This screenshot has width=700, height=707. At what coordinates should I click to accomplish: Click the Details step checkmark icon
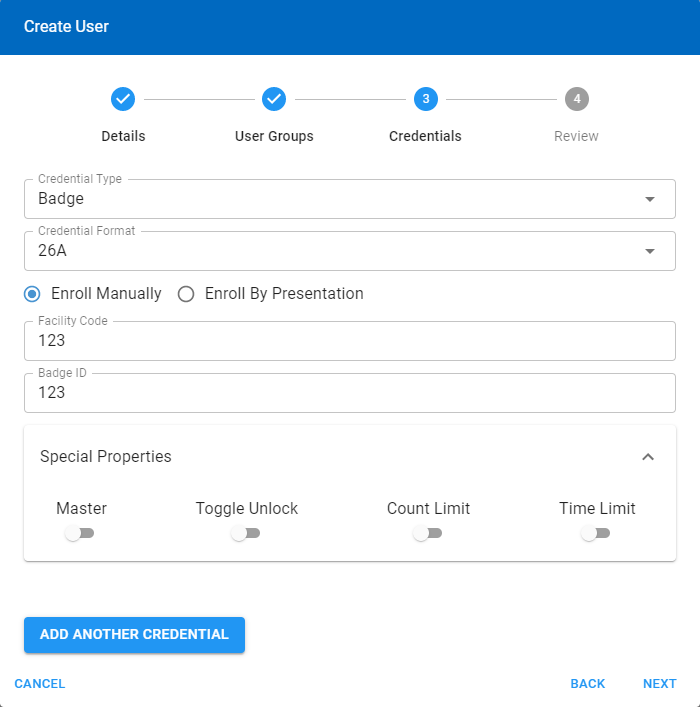(123, 99)
